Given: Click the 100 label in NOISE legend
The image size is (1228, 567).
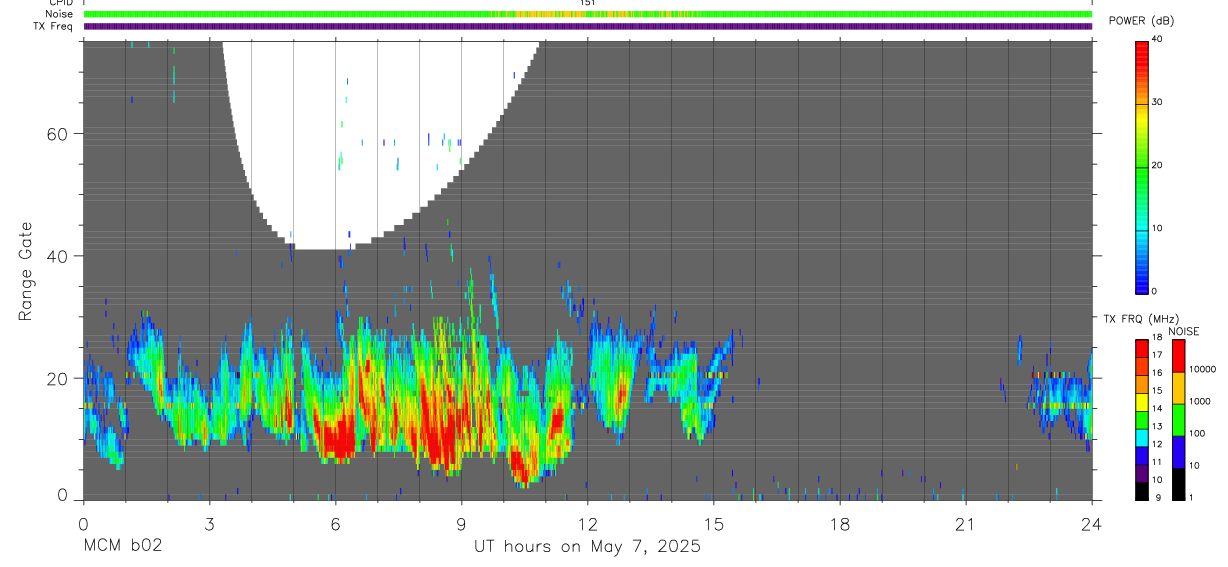Looking at the screenshot, I should (1197, 433).
